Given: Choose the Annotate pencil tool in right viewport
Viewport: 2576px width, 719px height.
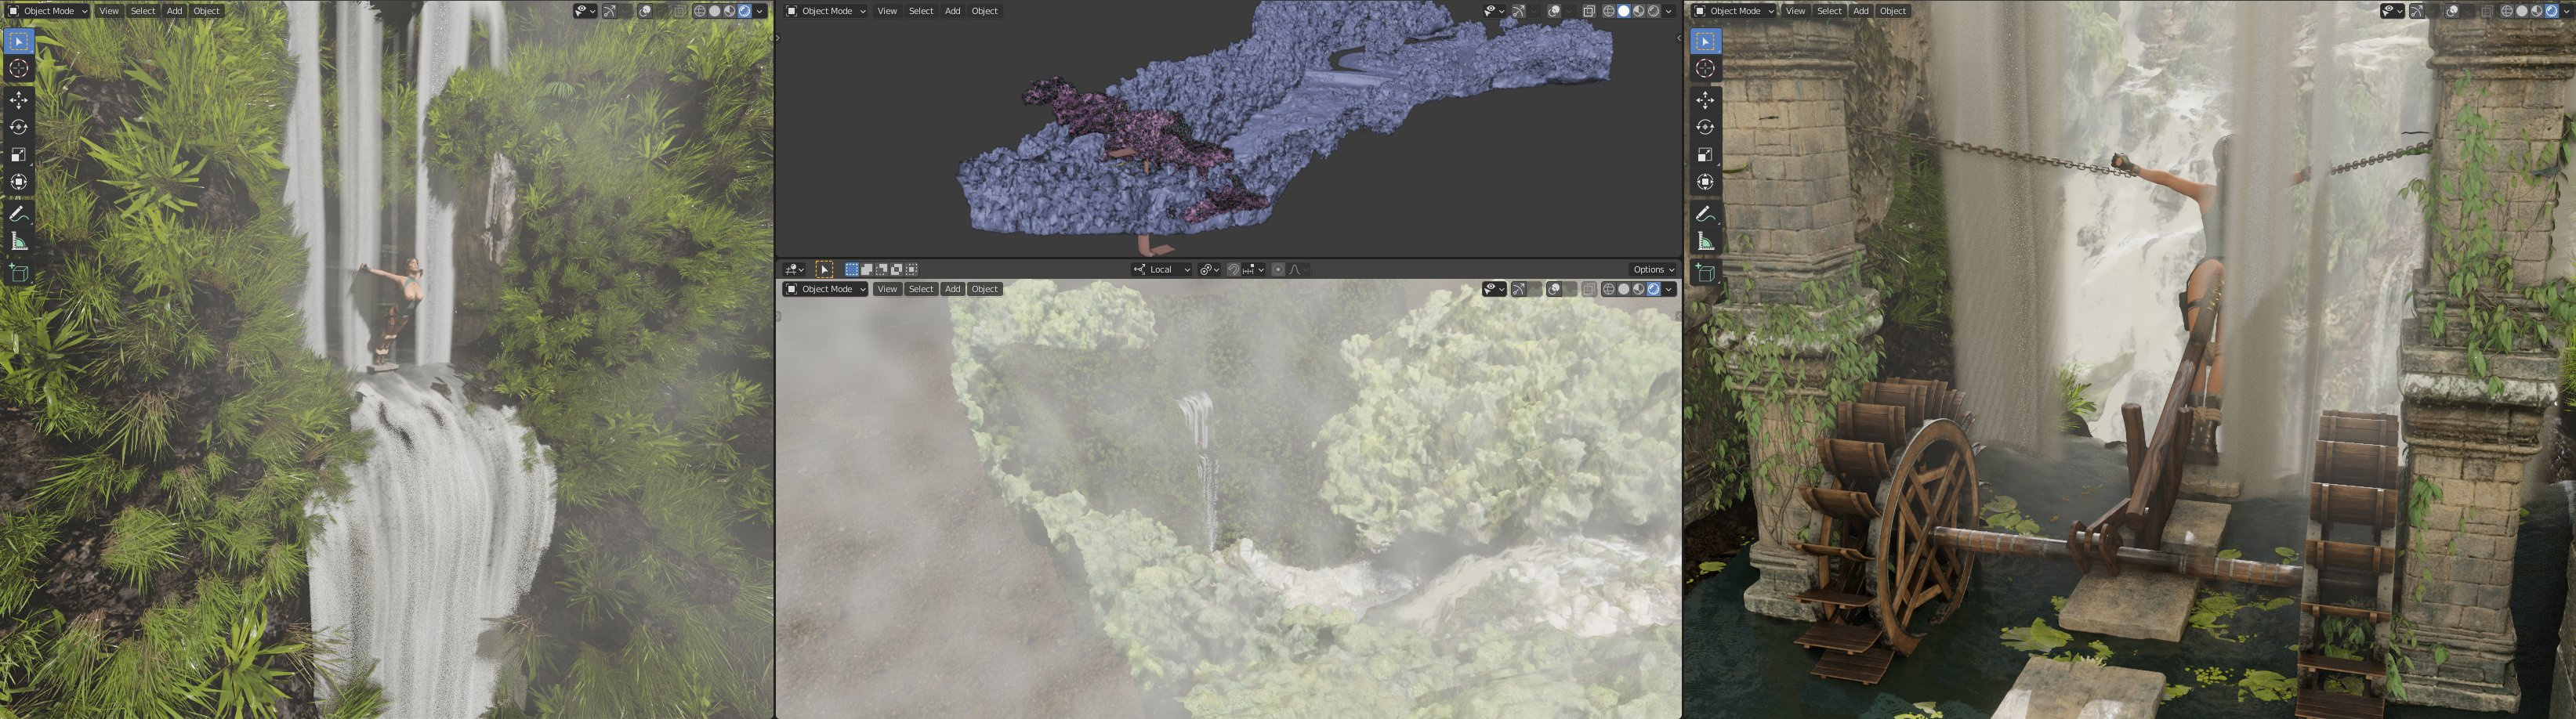Looking at the screenshot, I should coord(1705,214).
